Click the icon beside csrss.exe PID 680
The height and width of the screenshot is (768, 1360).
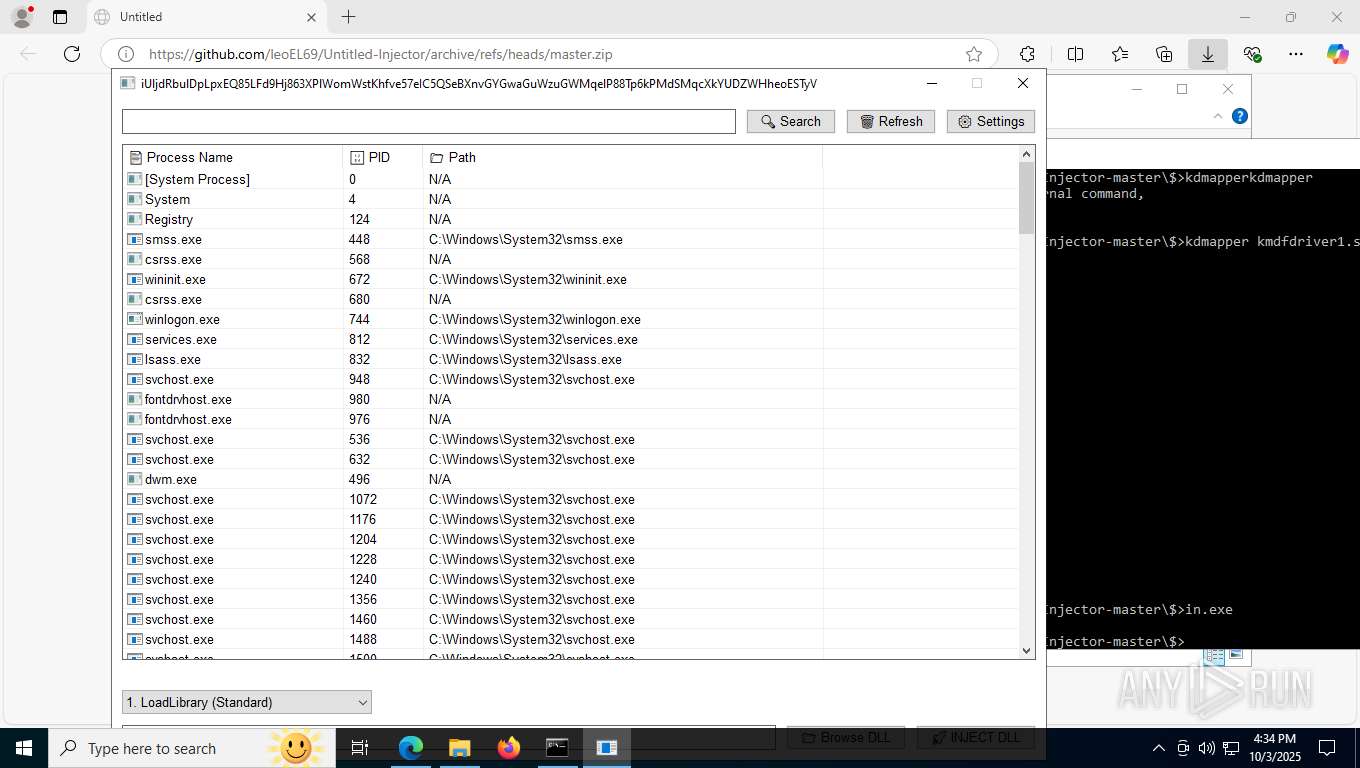(134, 299)
